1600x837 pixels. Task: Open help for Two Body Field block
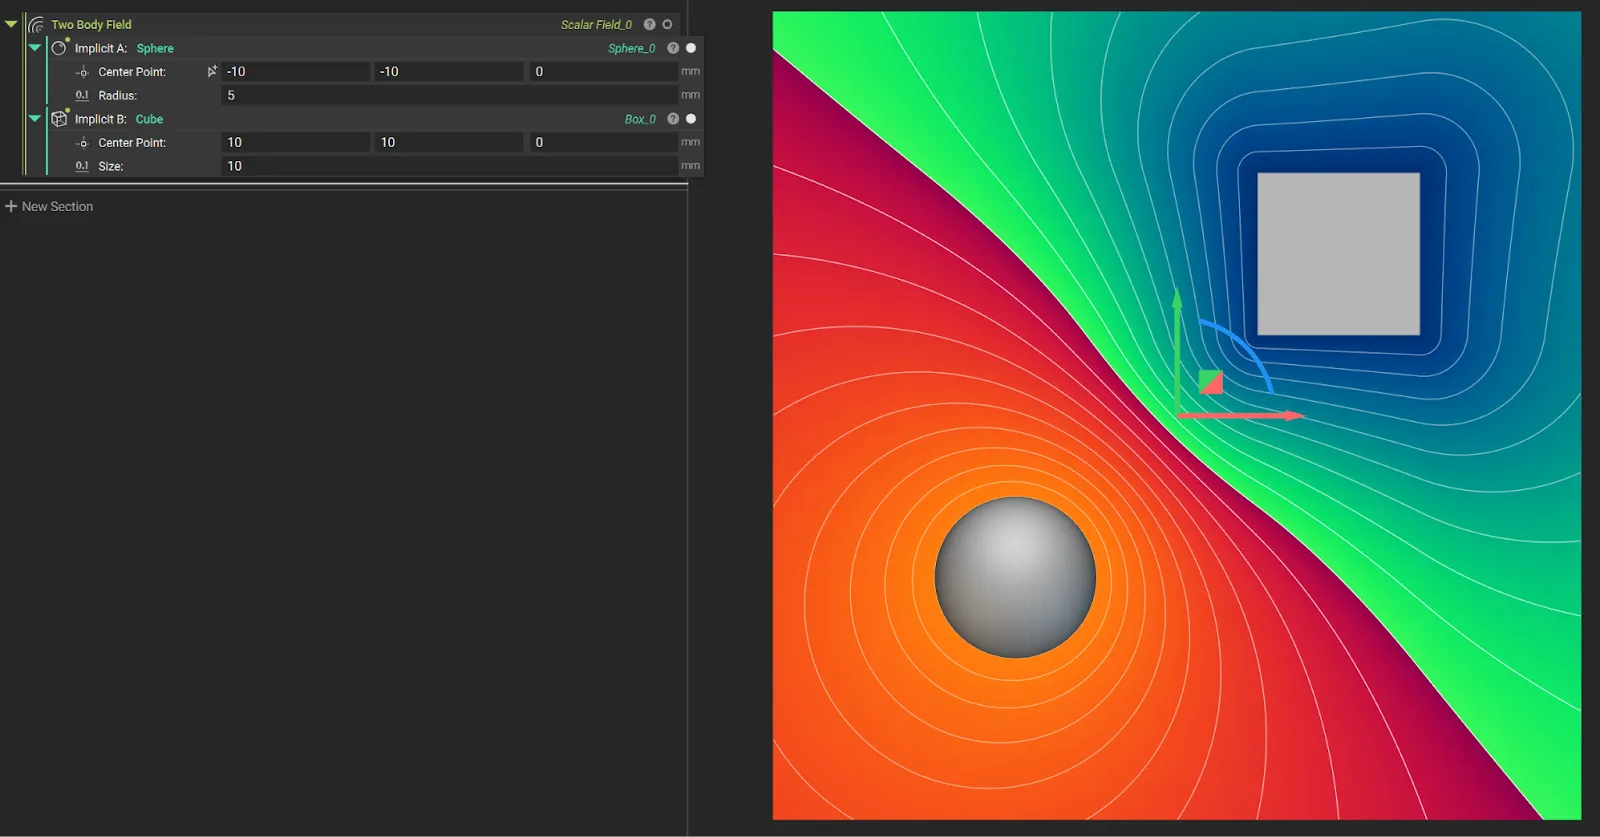point(649,24)
